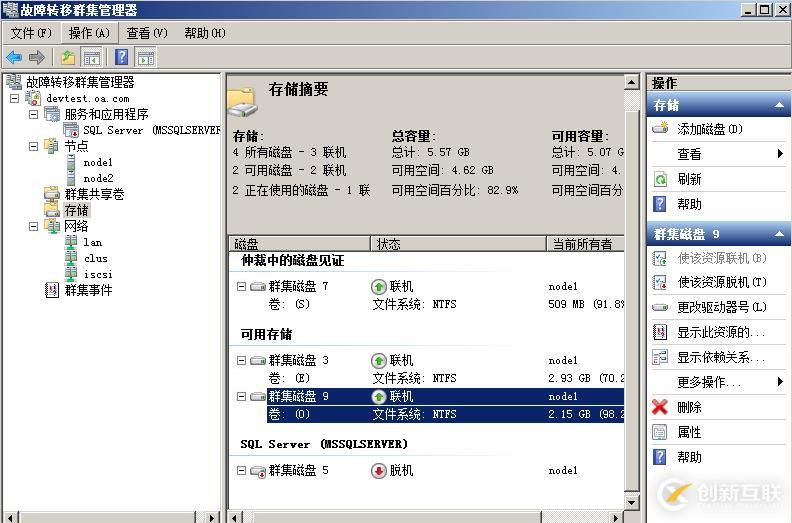Collapse the 群集磁盘 9 actions section header

click(779, 234)
